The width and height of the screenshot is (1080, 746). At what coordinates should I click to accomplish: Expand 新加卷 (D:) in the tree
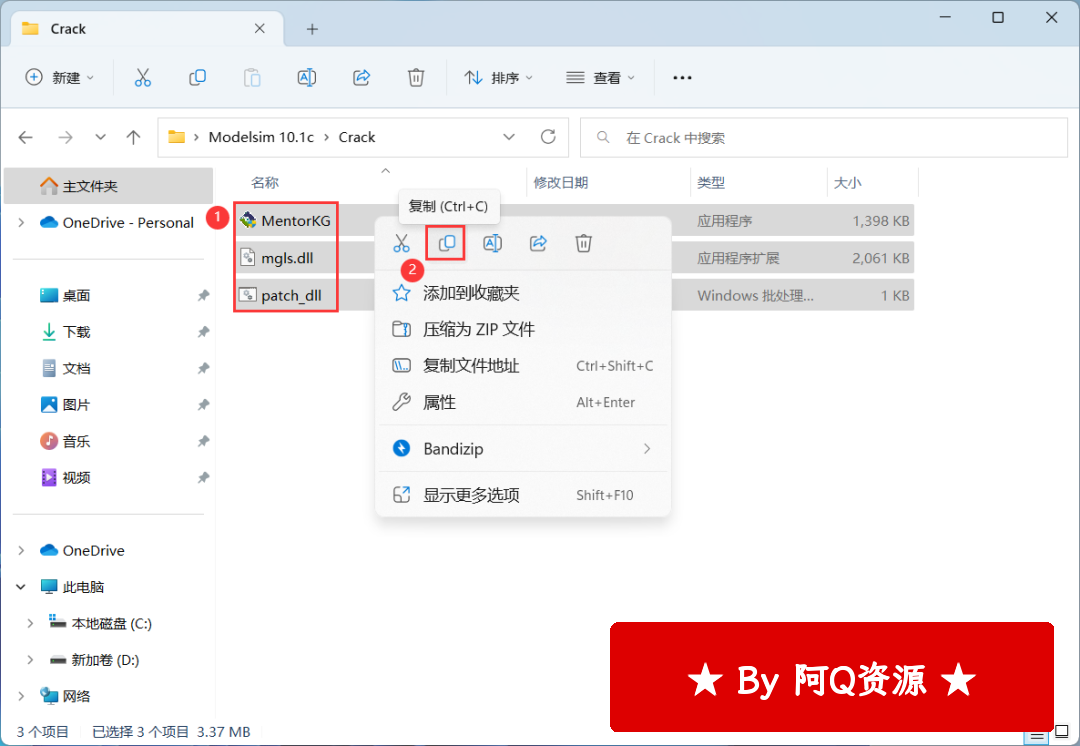tap(30, 660)
